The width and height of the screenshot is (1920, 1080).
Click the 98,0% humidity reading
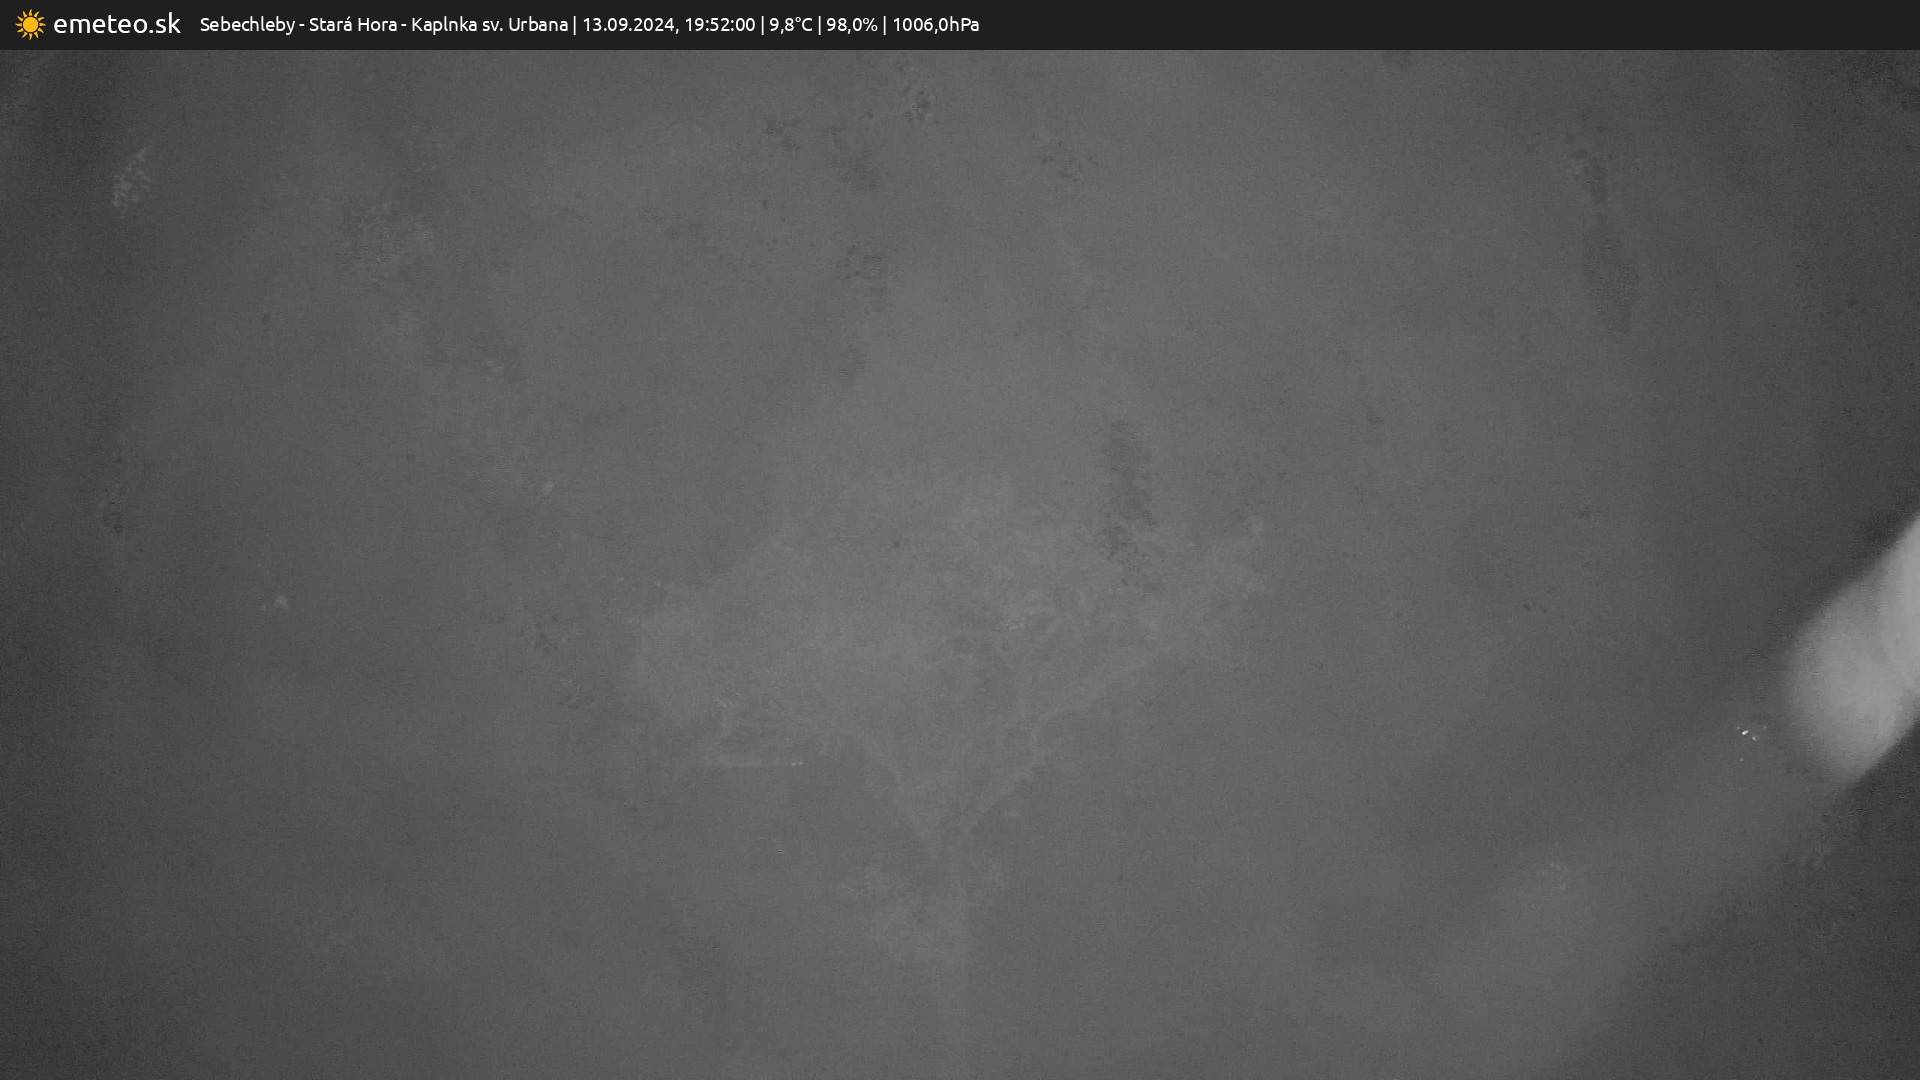pos(851,25)
